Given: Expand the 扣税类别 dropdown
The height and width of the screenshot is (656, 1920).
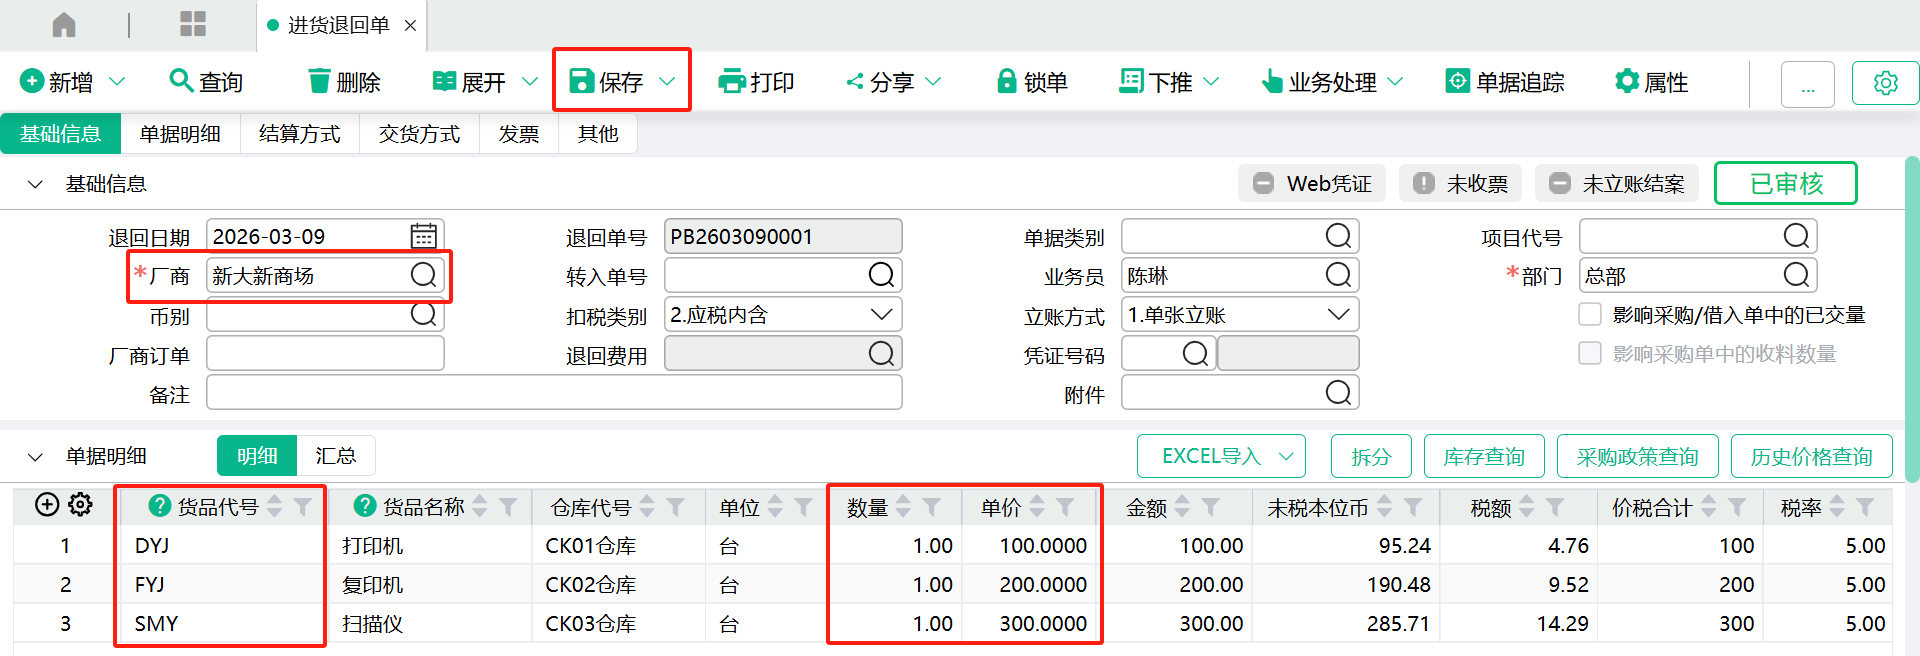Looking at the screenshot, I should 881,315.
